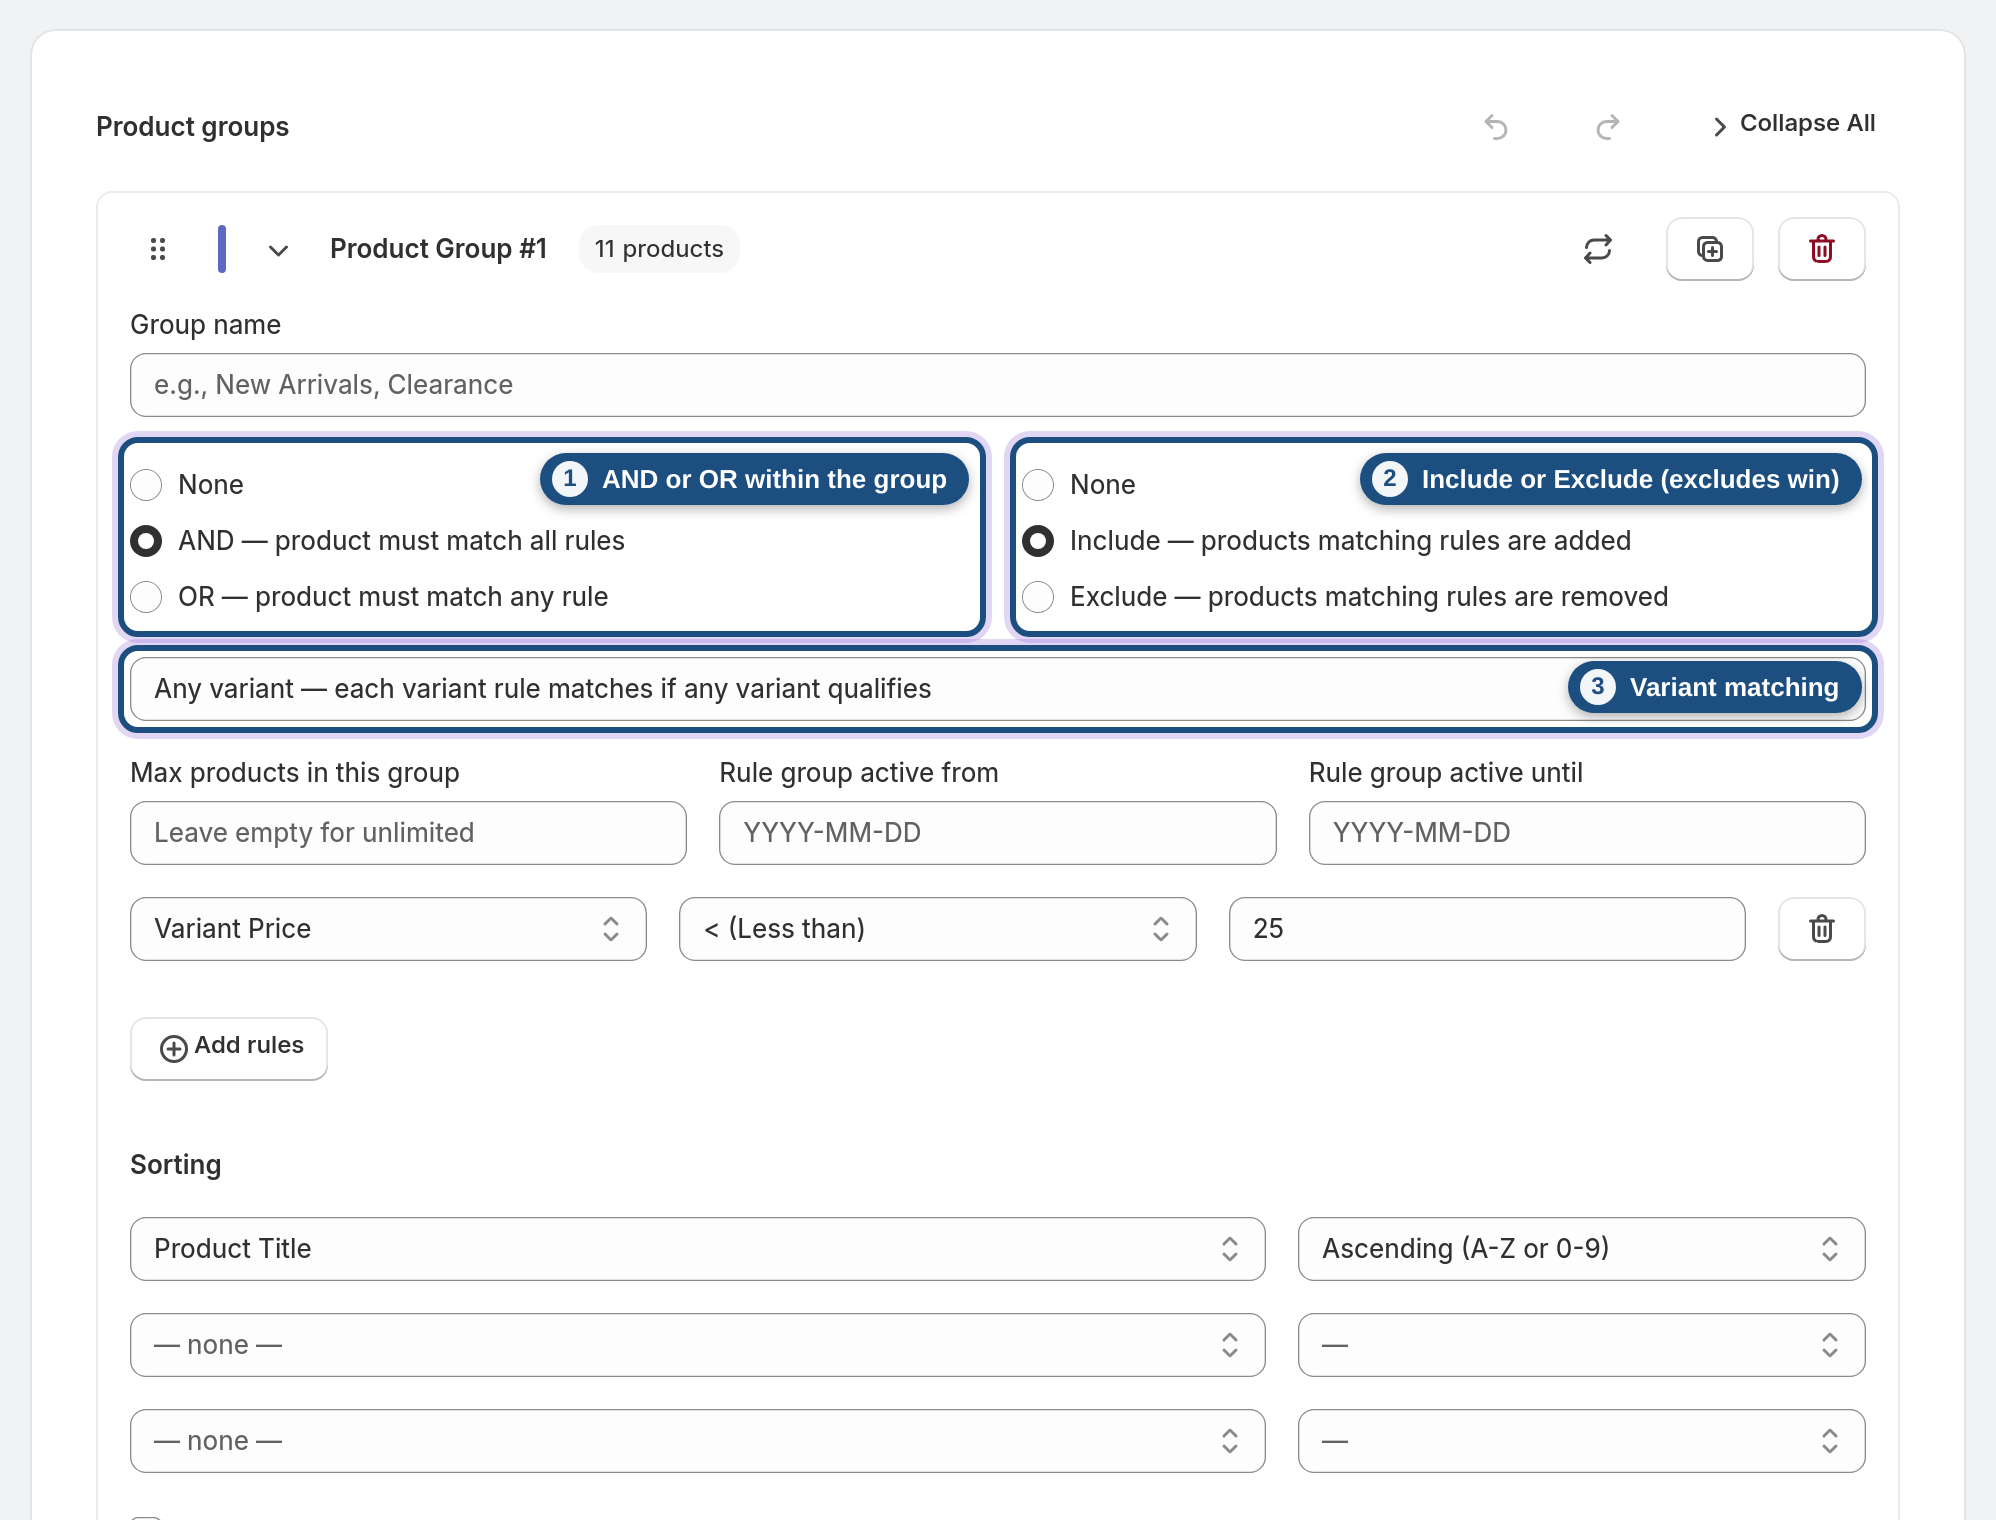Click the undo arrow icon
This screenshot has height=1520, width=1996.
(1496, 127)
